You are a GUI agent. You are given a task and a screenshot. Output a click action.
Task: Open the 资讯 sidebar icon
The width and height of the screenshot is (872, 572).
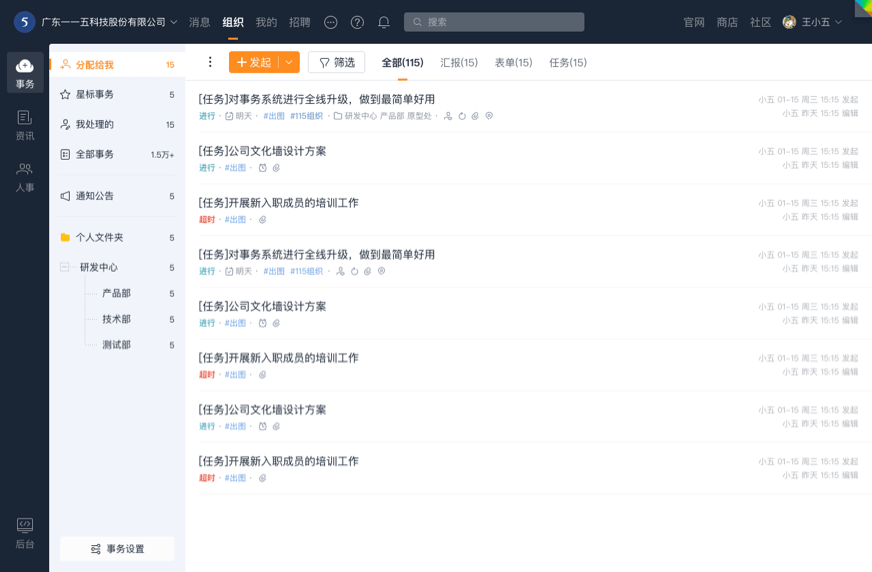pos(25,125)
